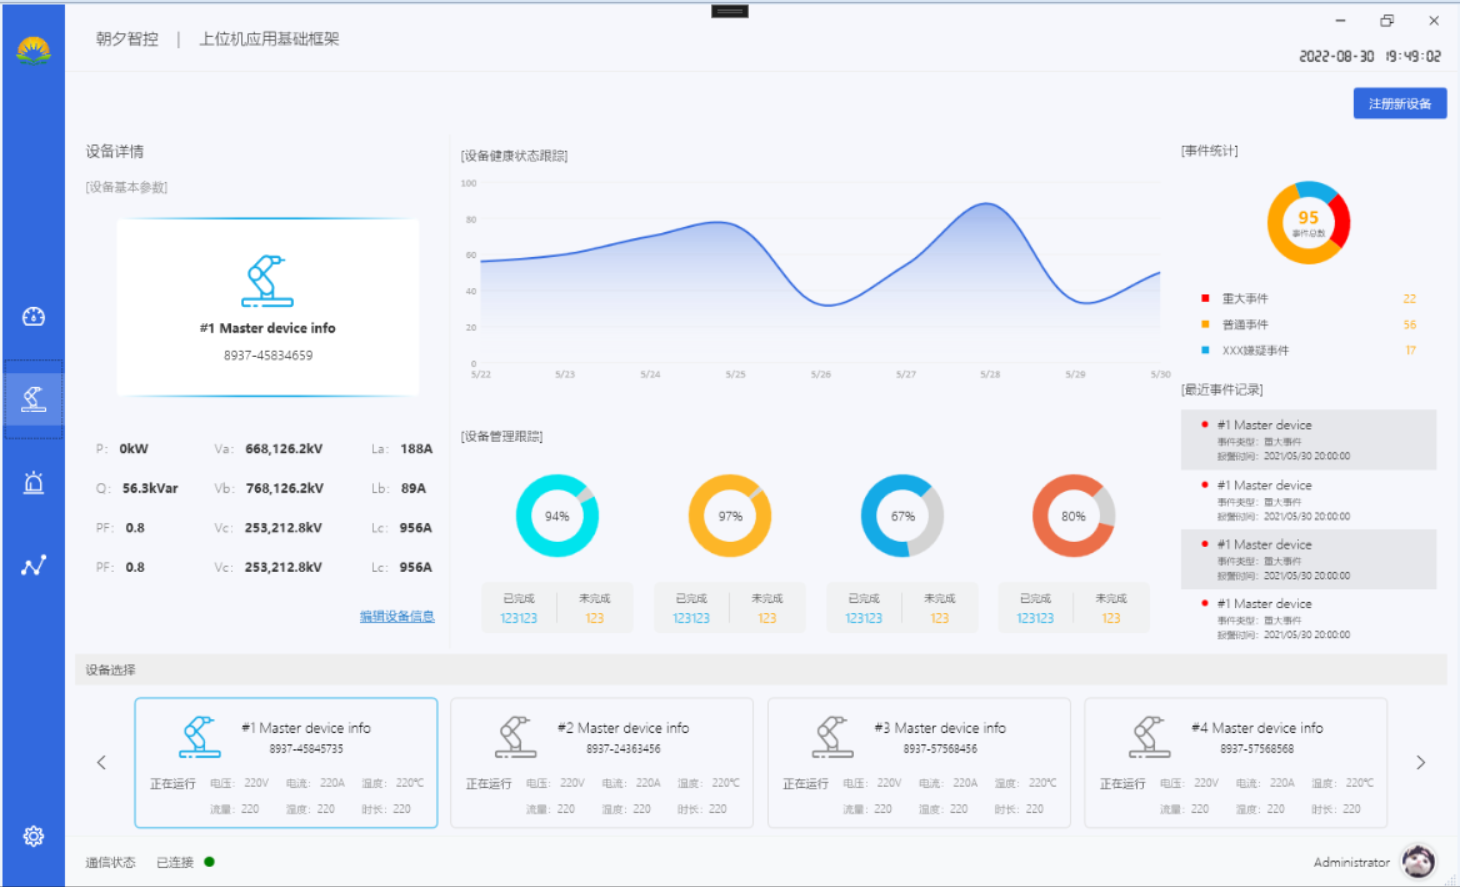Open the dashboard gauge sidebar icon
1460x889 pixels.
33,317
